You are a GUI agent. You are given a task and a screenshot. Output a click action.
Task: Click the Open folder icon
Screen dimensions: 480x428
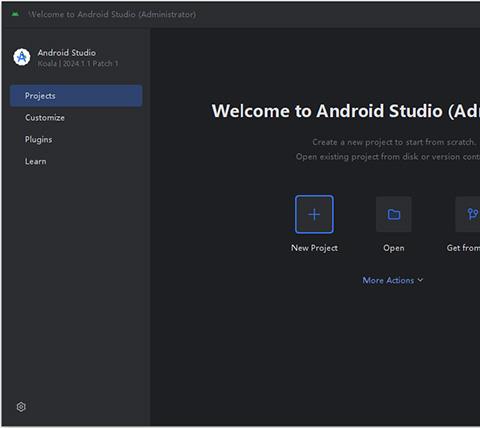point(394,214)
